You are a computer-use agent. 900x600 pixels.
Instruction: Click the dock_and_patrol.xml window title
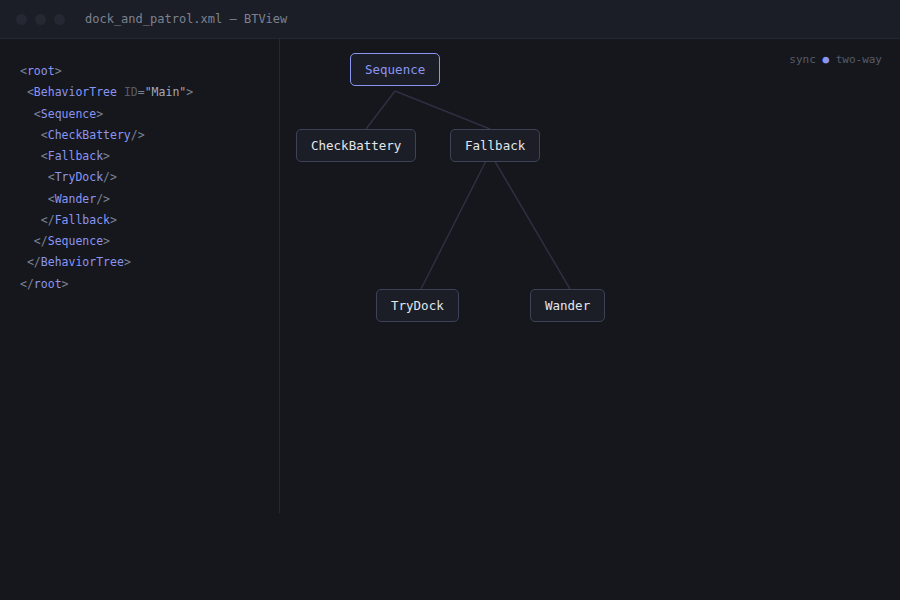186,19
